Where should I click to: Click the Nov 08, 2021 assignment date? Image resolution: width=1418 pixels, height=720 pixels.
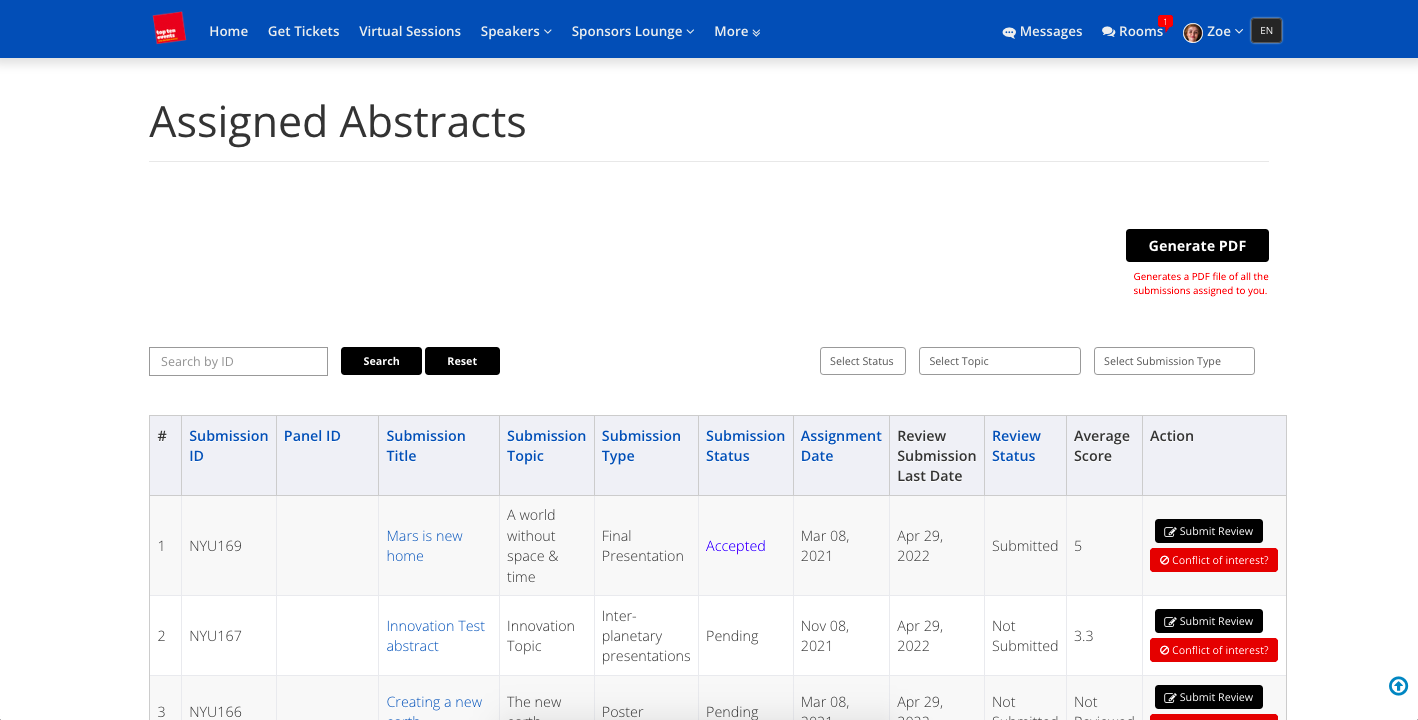click(x=825, y=636)
